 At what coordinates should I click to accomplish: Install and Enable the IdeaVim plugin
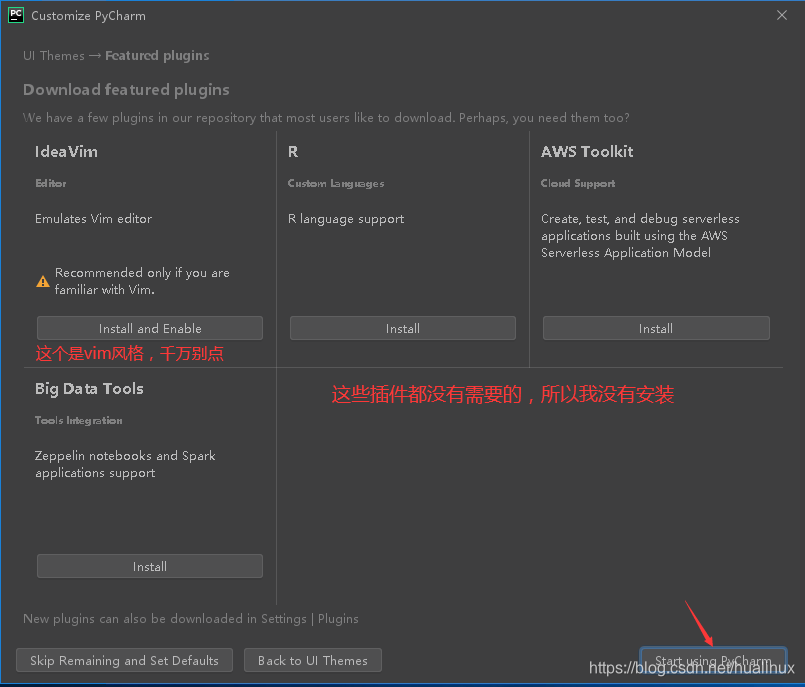pyautogui.click(x=150, y=328)
